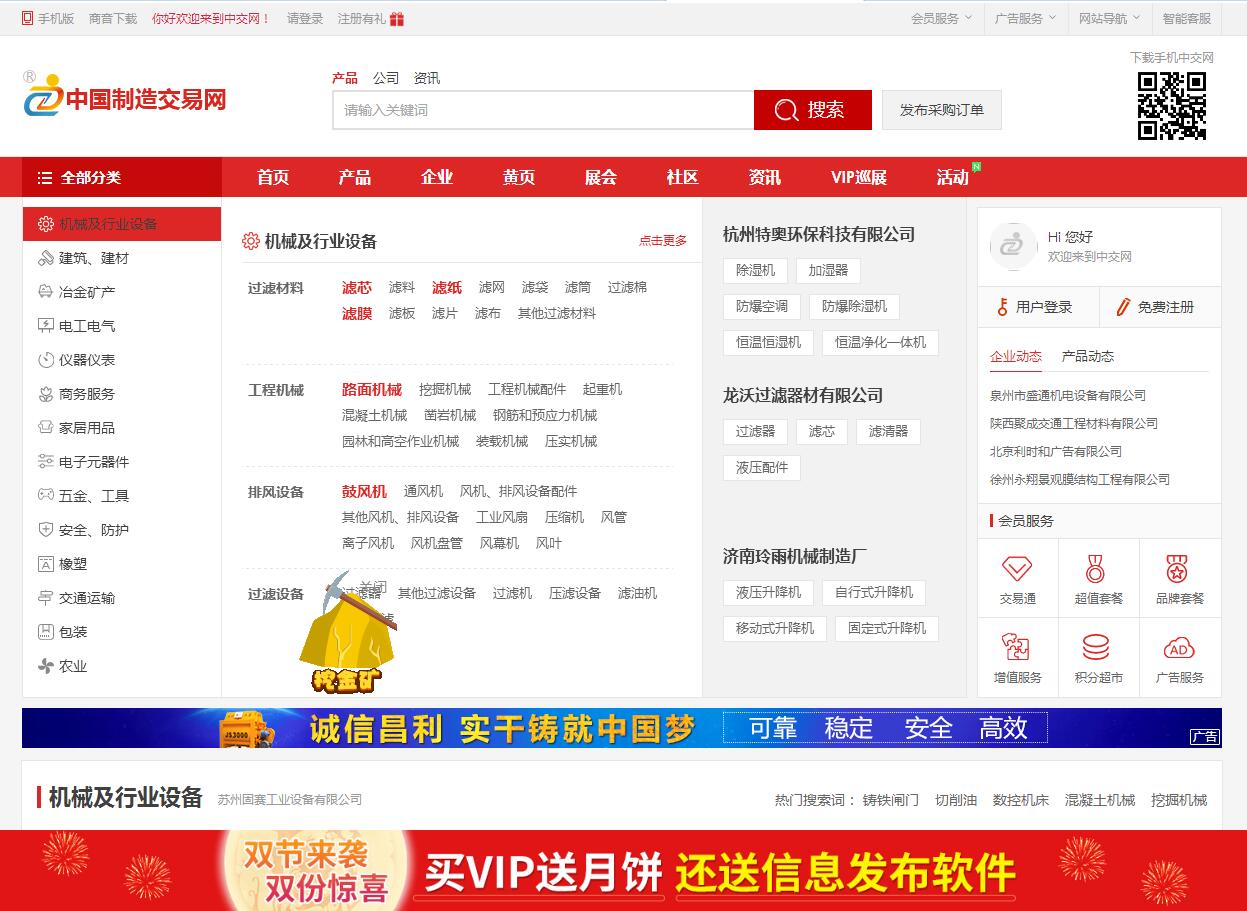Expand the 会员服务 dropdown in top bar

(x=941, y=18)
